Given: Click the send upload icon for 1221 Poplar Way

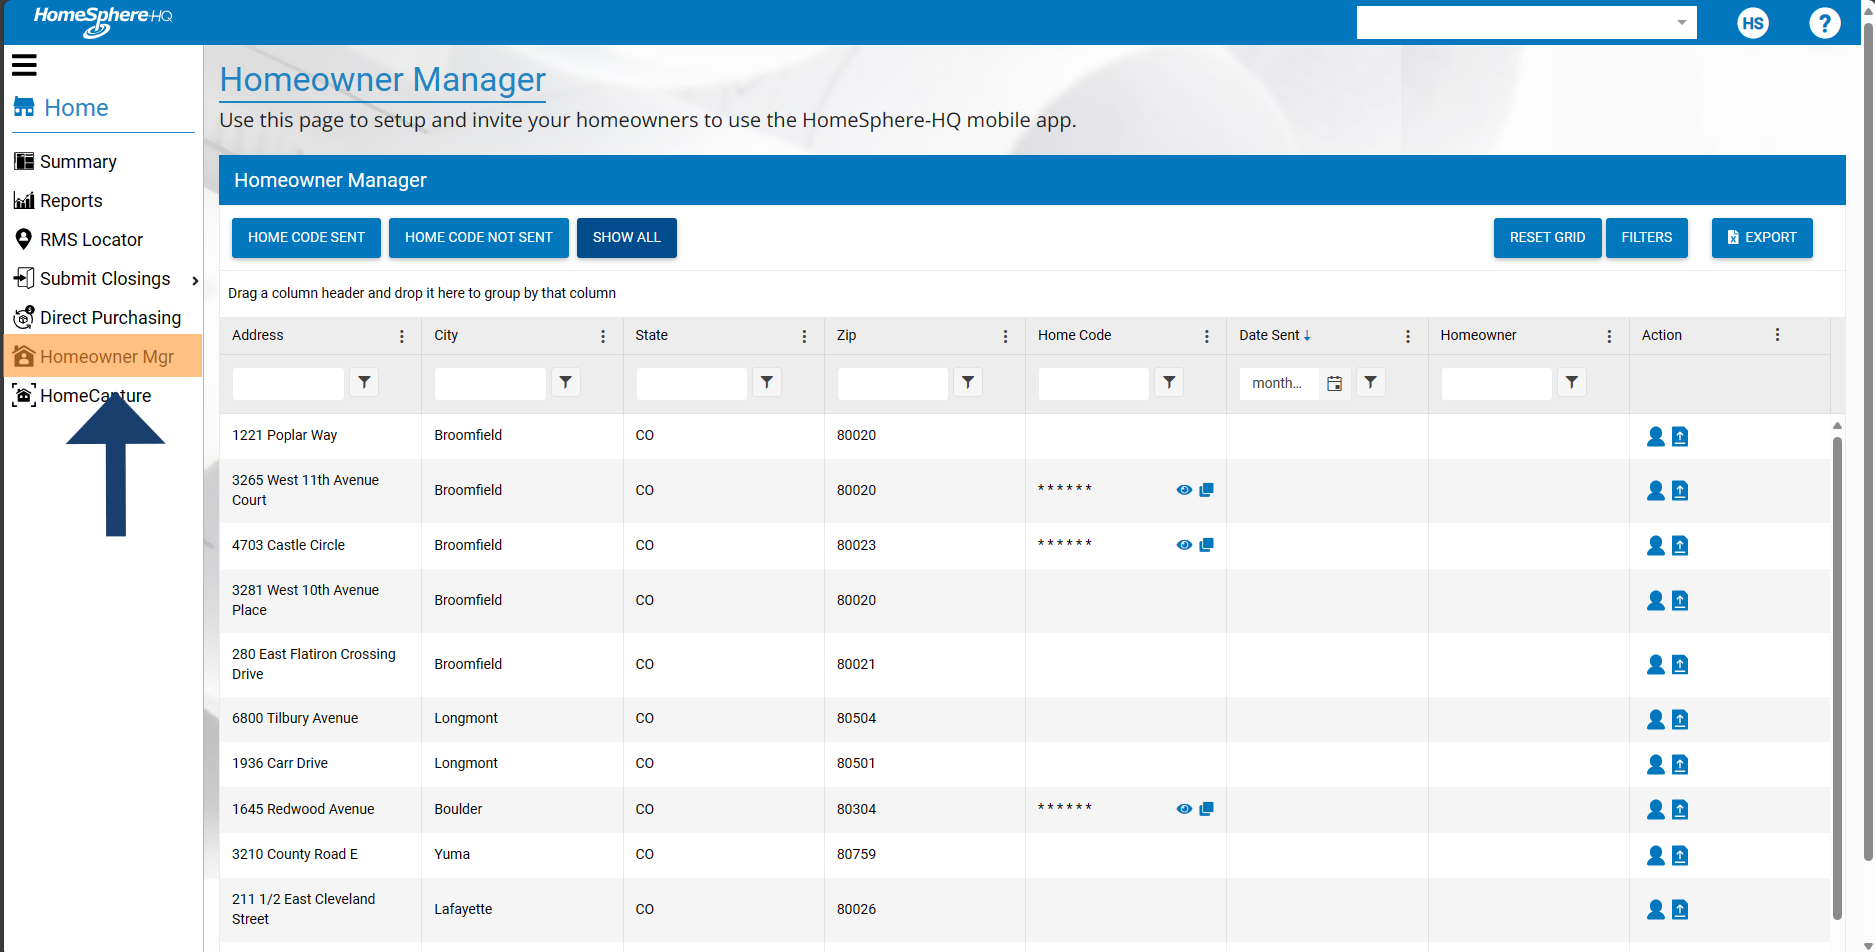Looking at the screenshot, I should 1680,436.
